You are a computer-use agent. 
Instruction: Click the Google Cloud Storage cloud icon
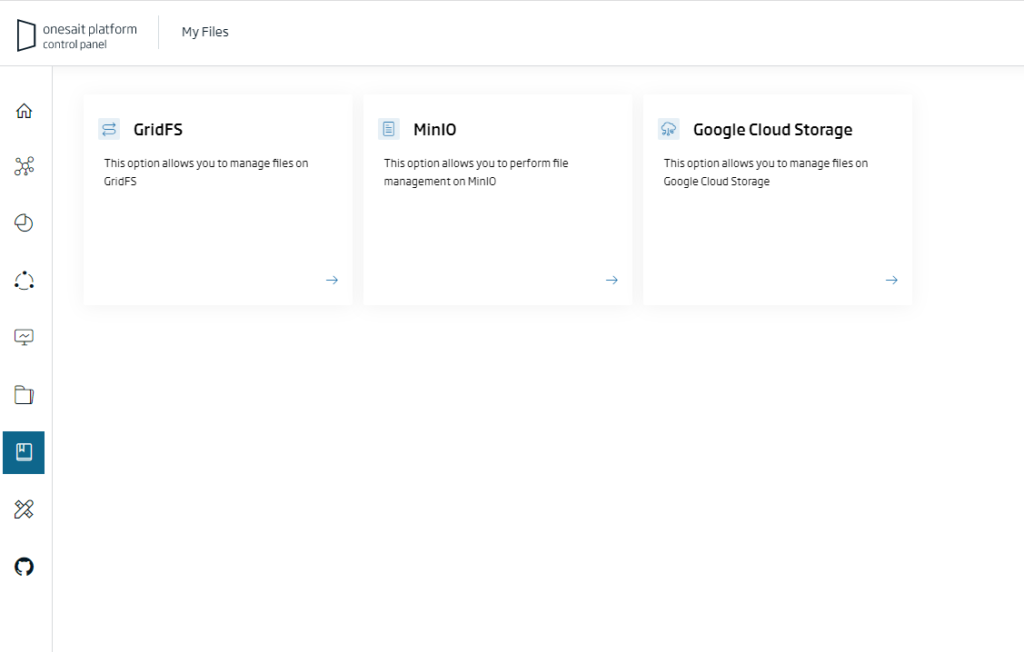(669, 129)
